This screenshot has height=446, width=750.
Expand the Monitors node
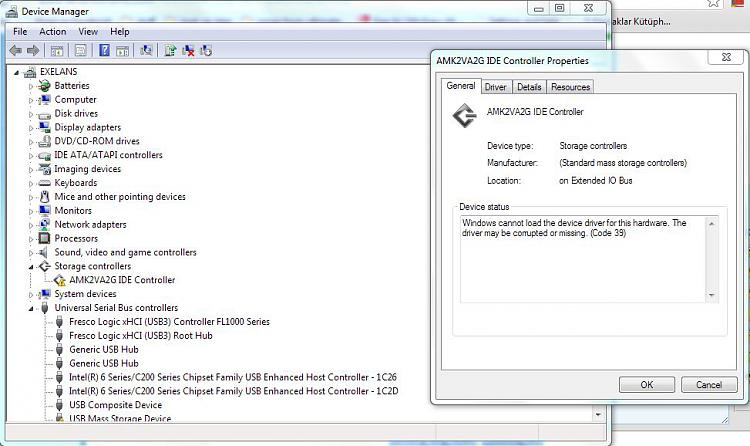(31, 212)
